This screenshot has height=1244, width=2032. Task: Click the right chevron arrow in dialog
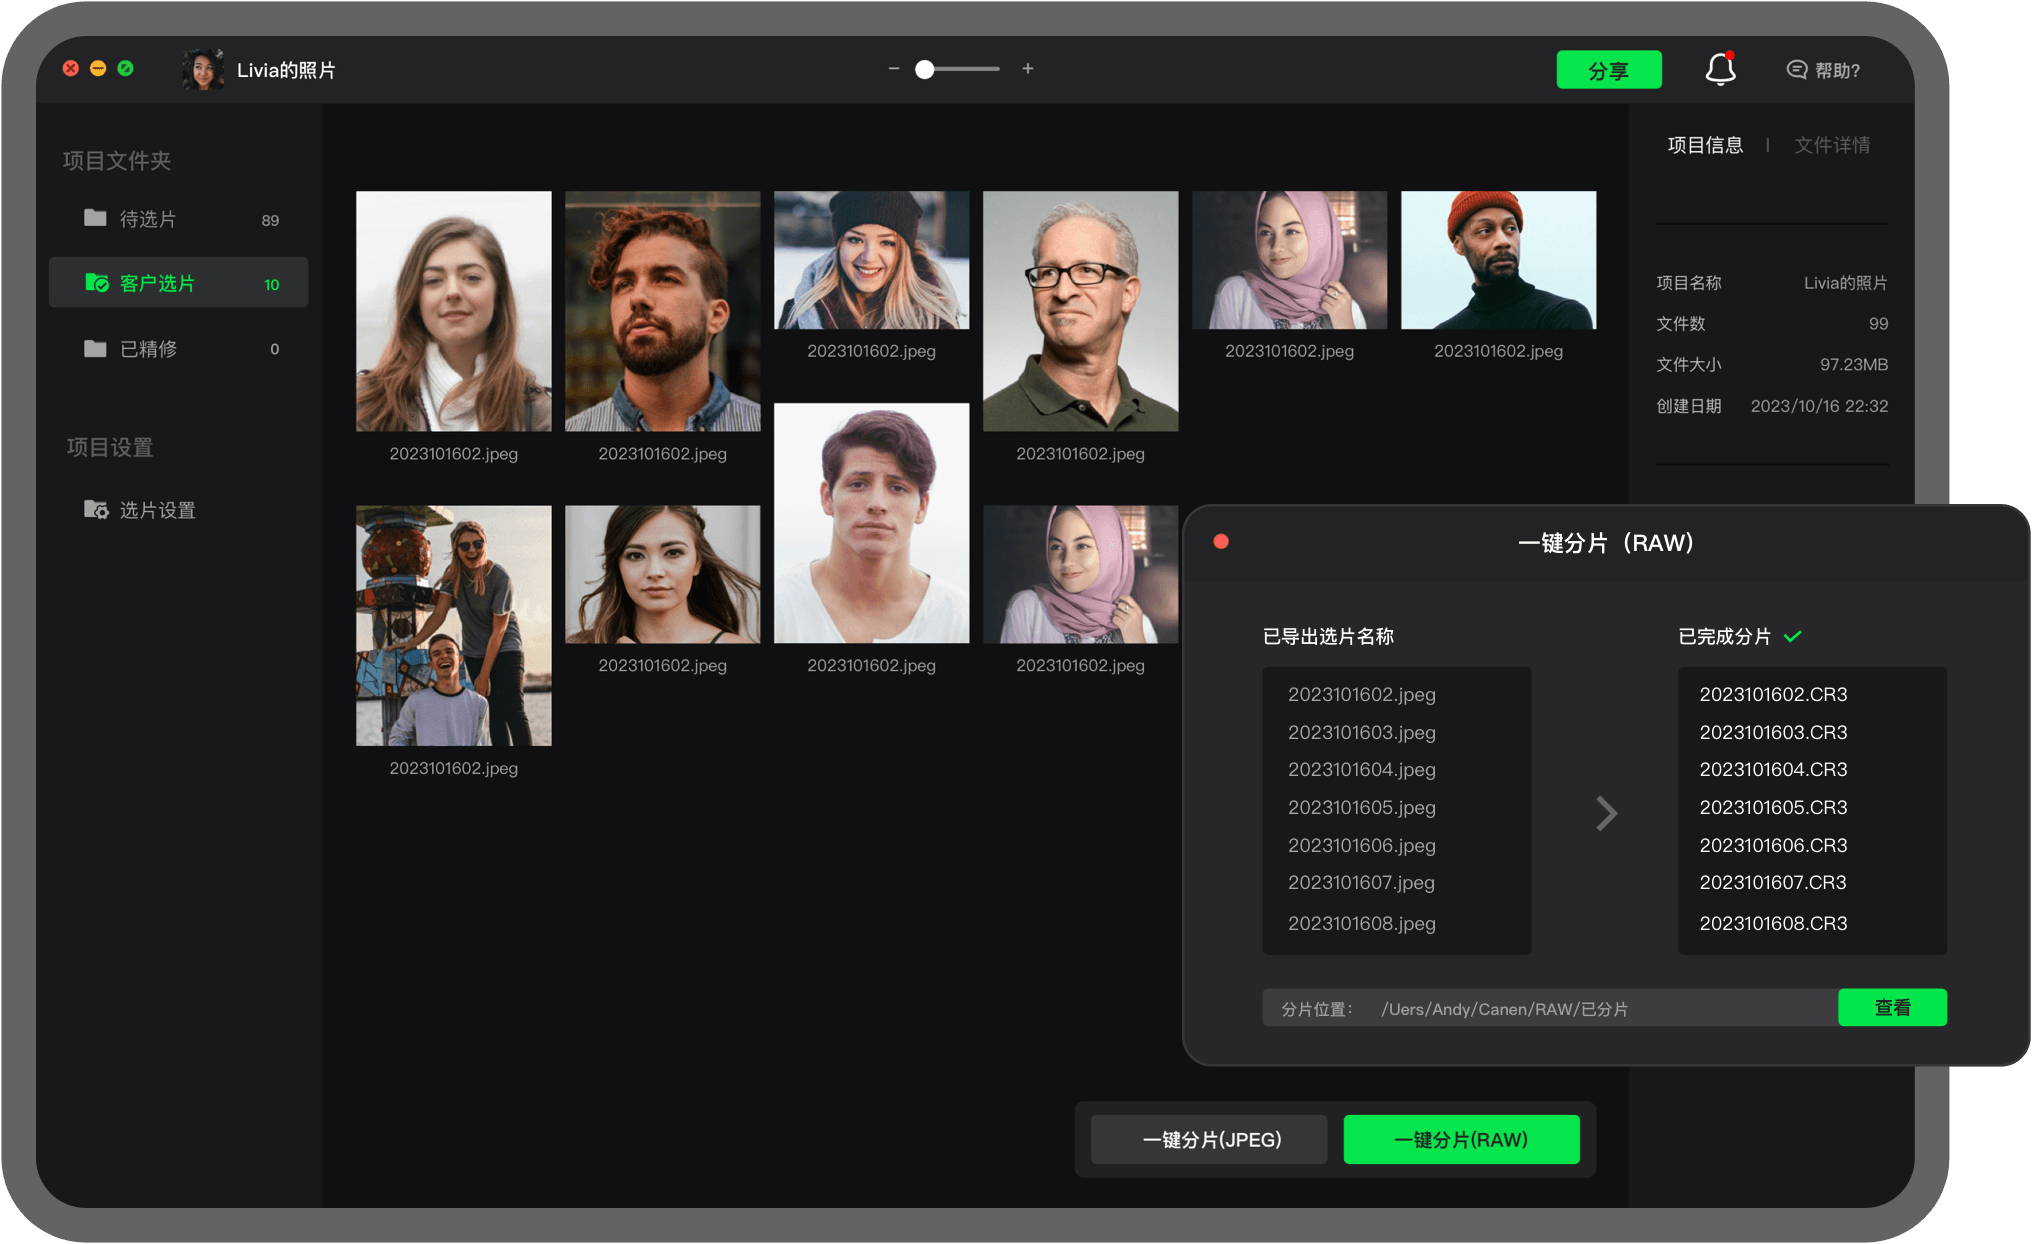pyautogui.click(x=1606, y=813)
